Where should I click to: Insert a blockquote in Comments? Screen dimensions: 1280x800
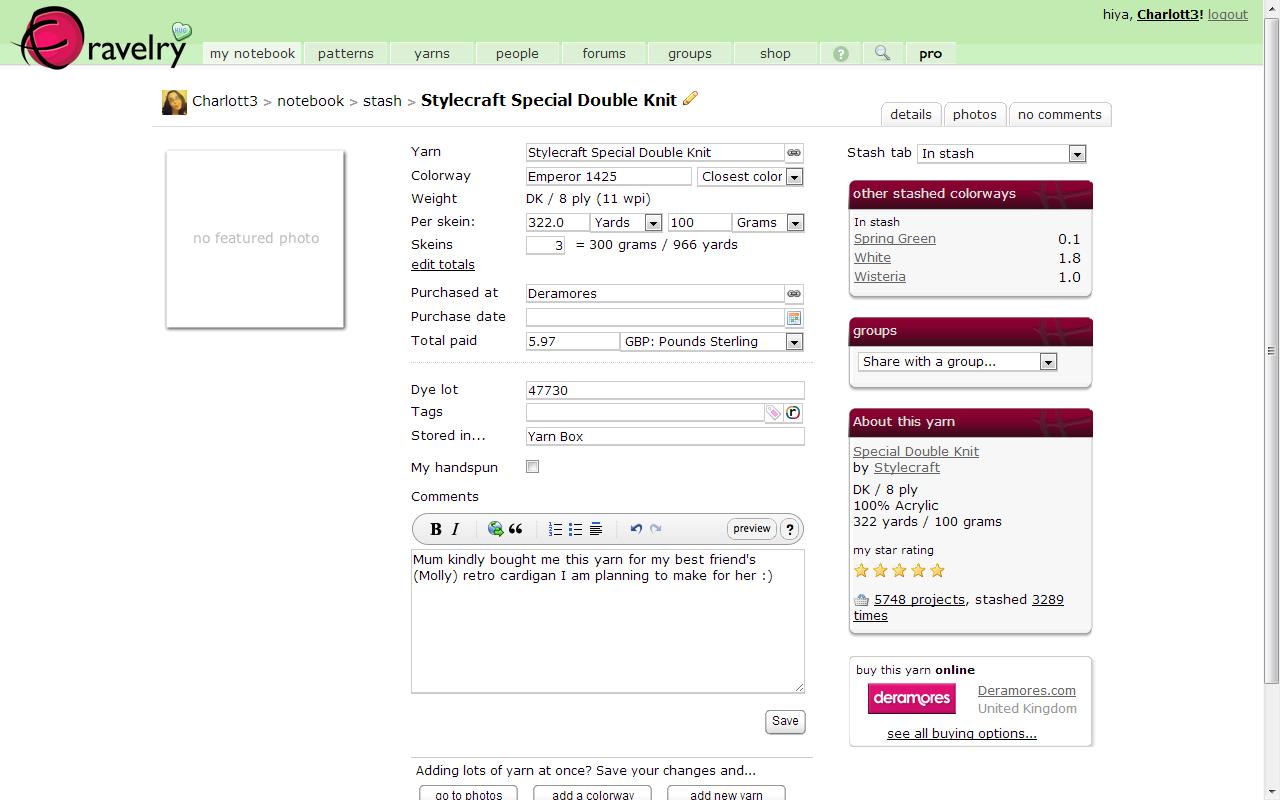pyautogui.click(x=516, y=529)
